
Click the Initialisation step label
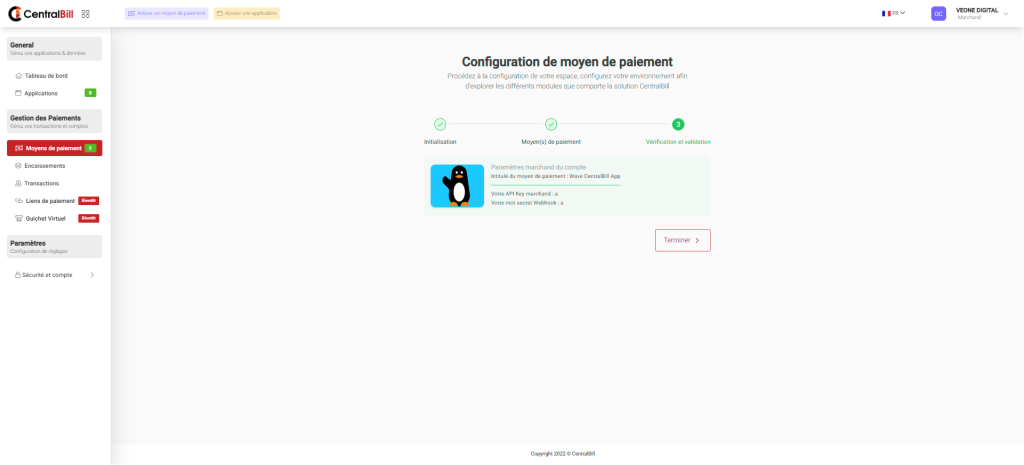click(x=440, y=142)
